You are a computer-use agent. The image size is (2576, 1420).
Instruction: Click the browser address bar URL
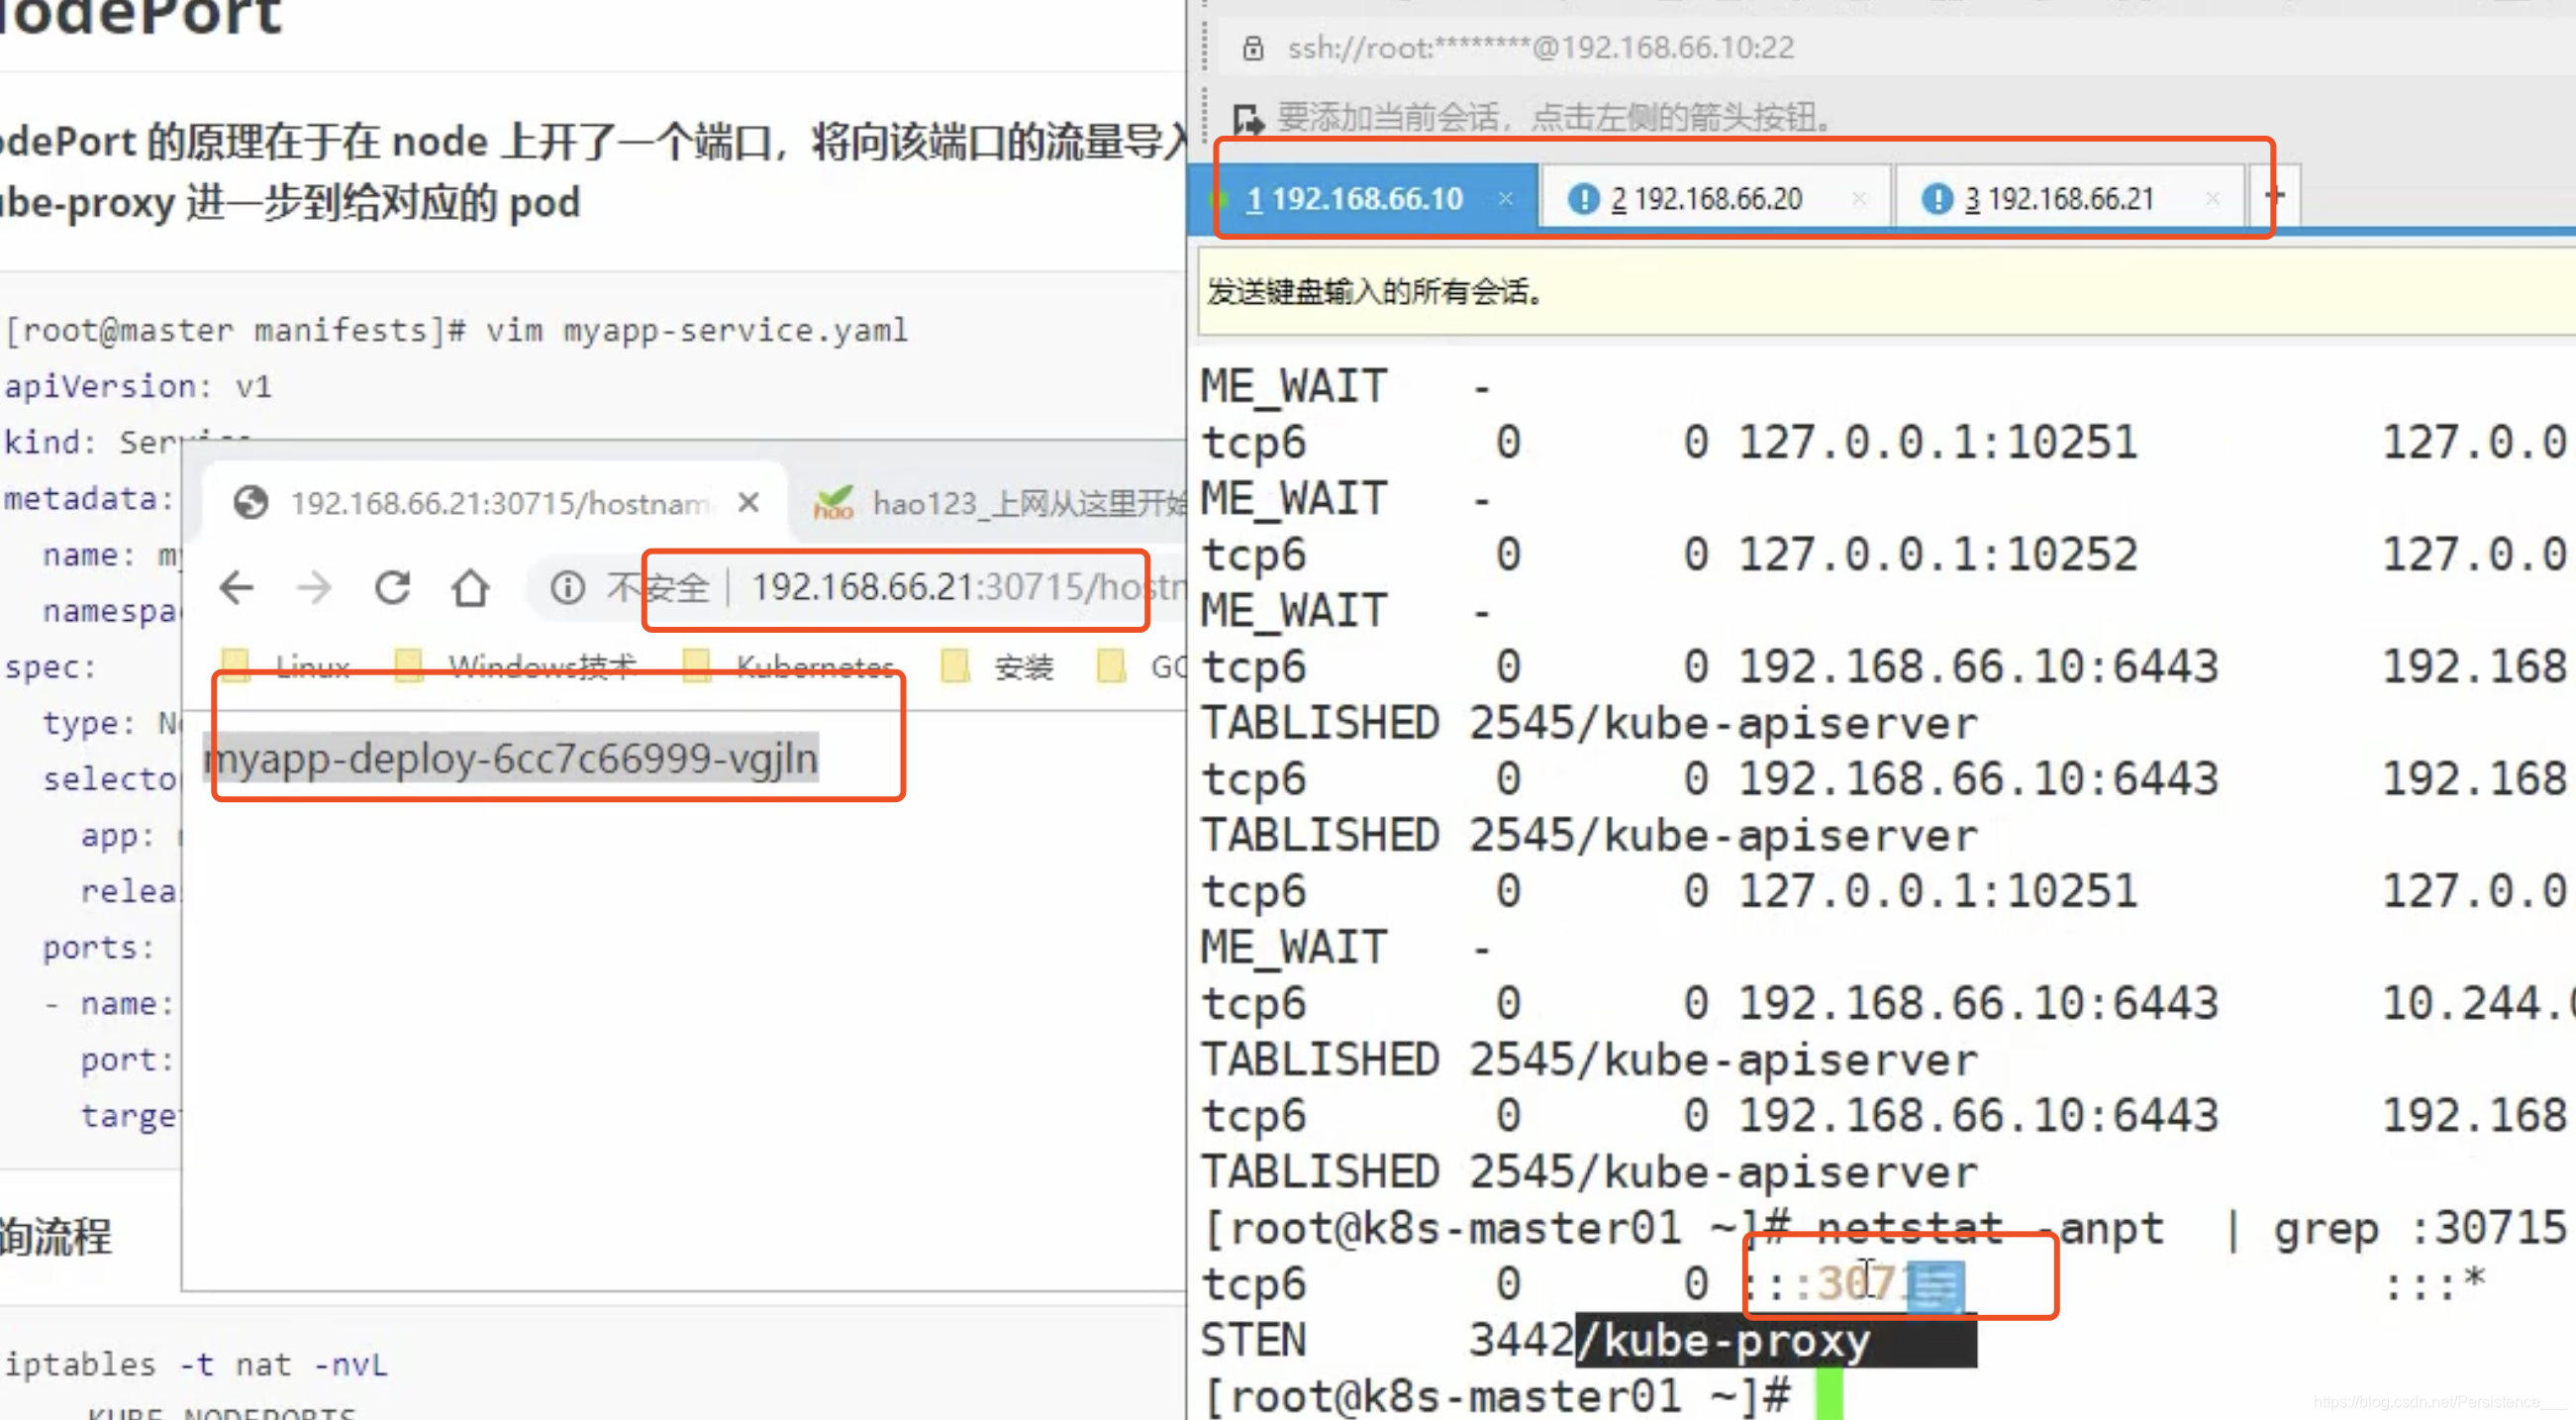(x=967, y=587)
